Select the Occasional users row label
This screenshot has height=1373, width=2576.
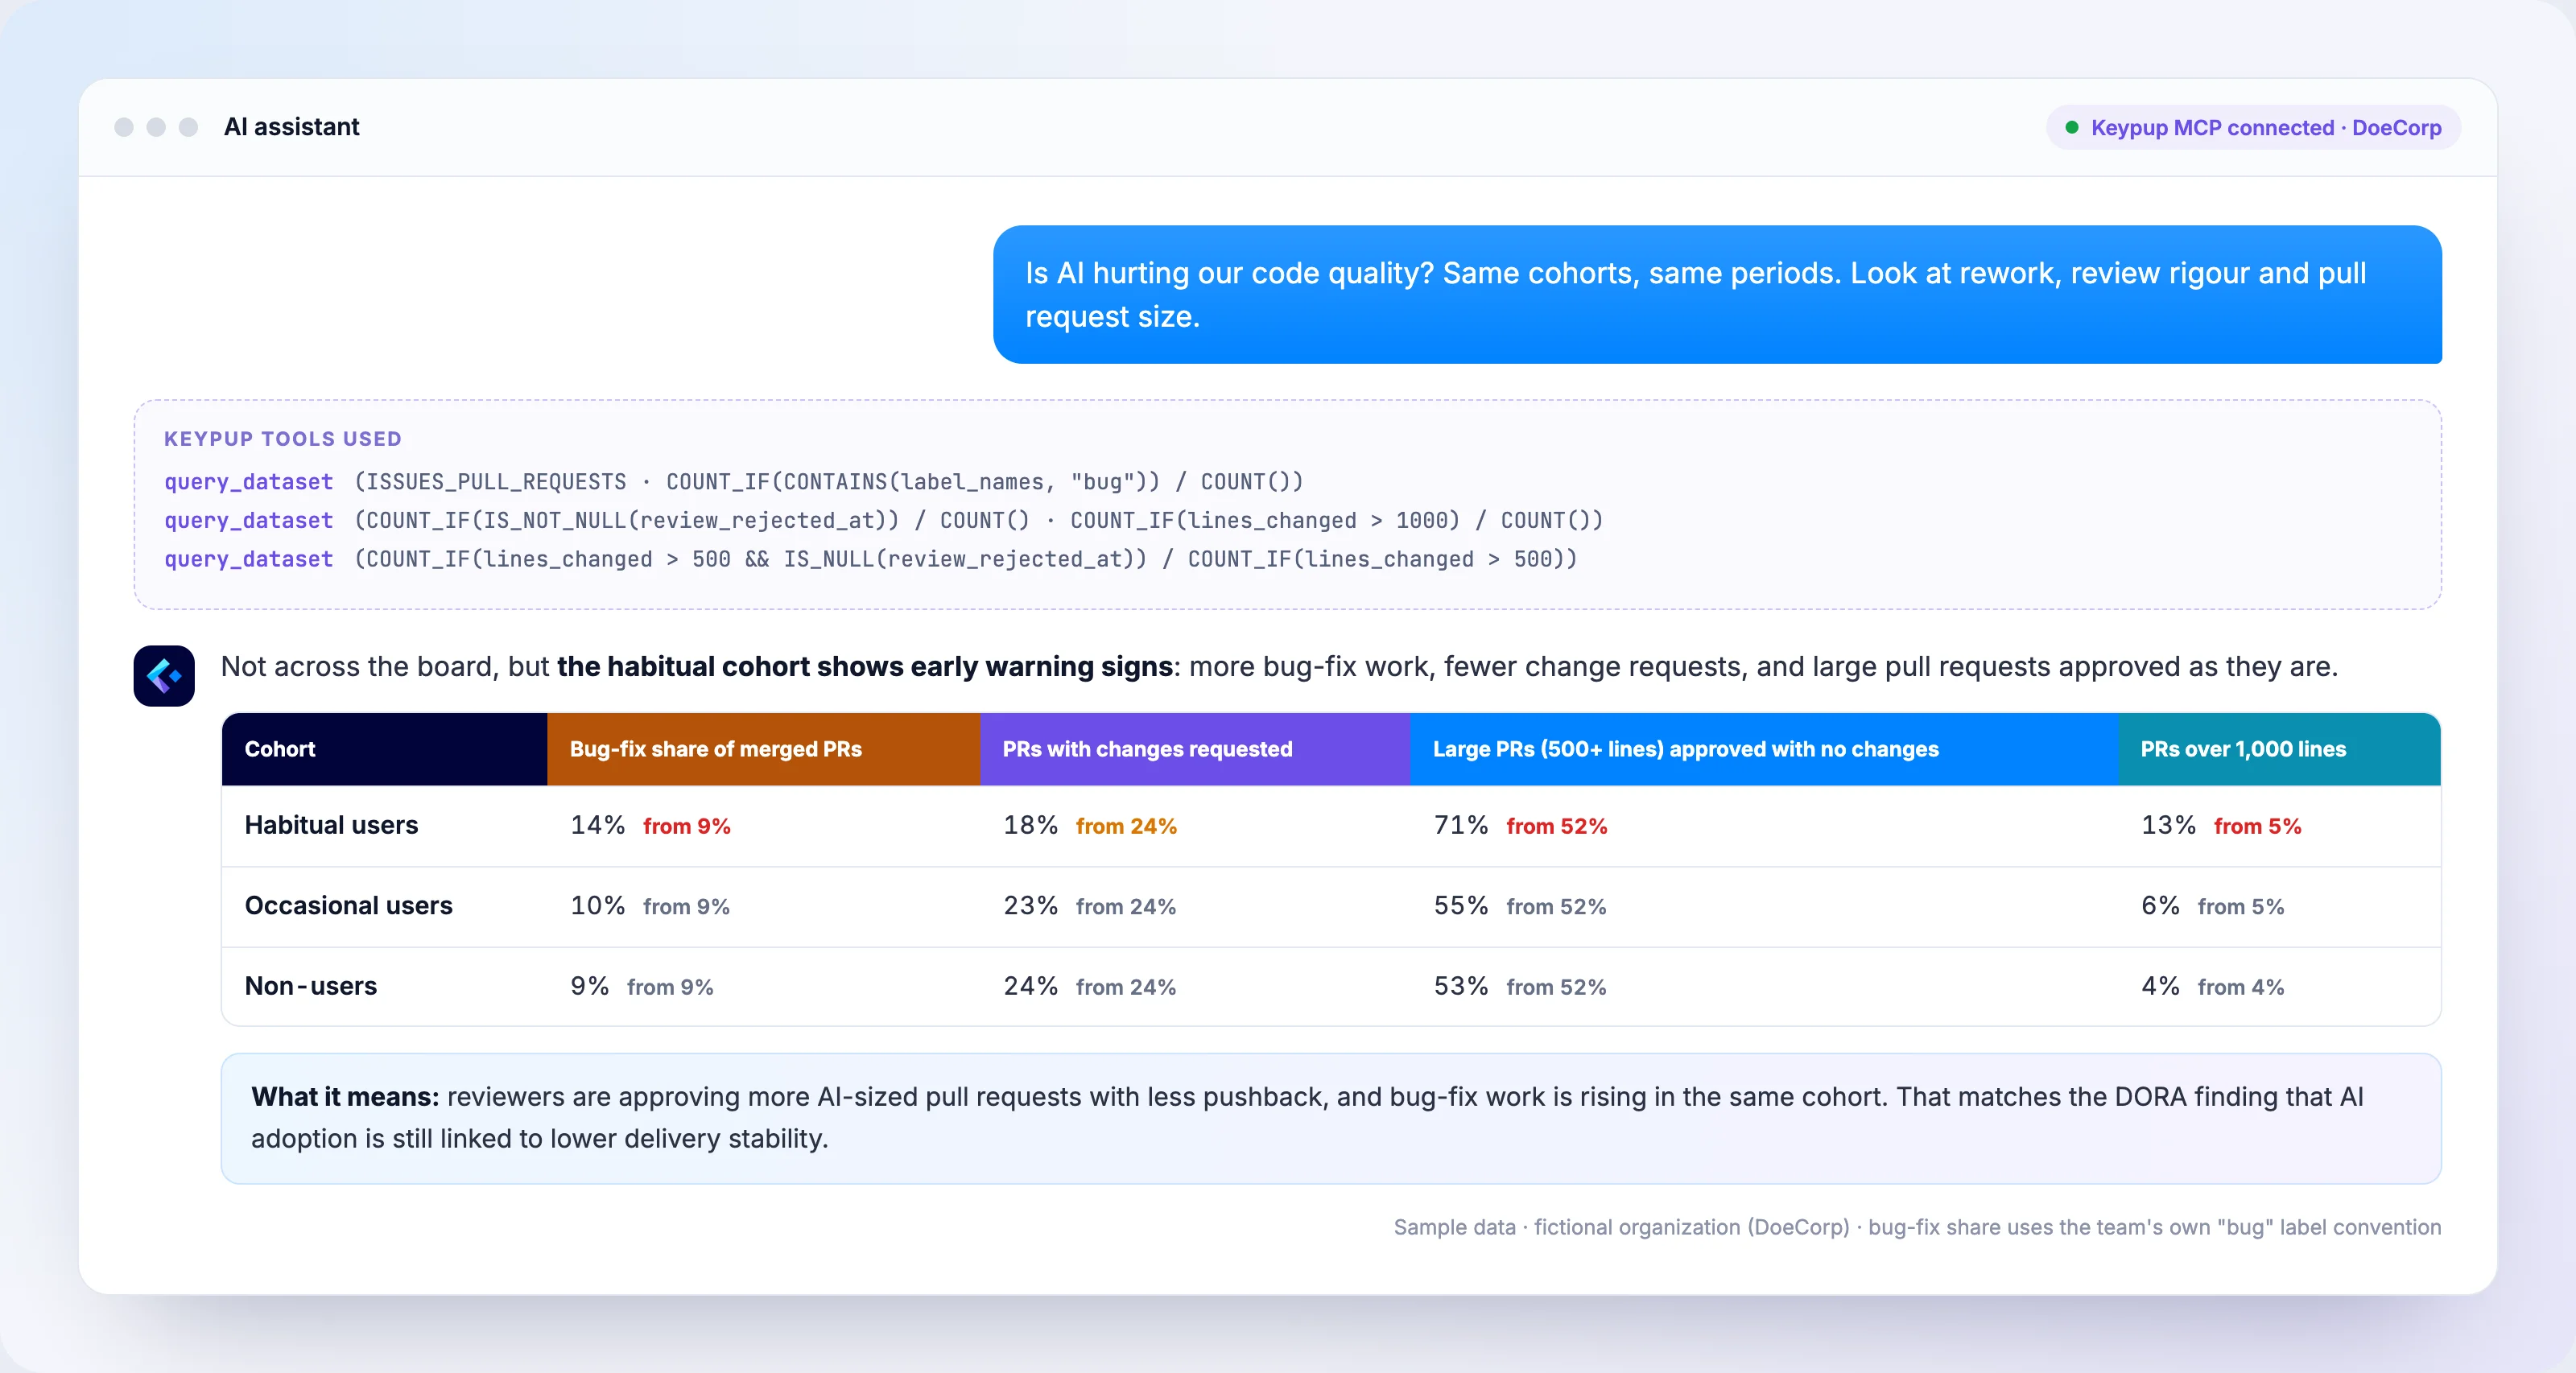tap(348, 905)
